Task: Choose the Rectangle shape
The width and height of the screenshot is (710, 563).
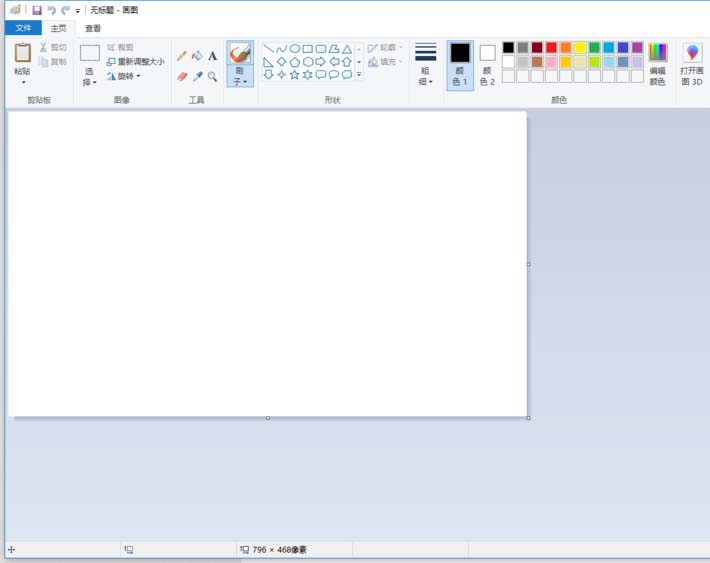Action: click(308, 48)
